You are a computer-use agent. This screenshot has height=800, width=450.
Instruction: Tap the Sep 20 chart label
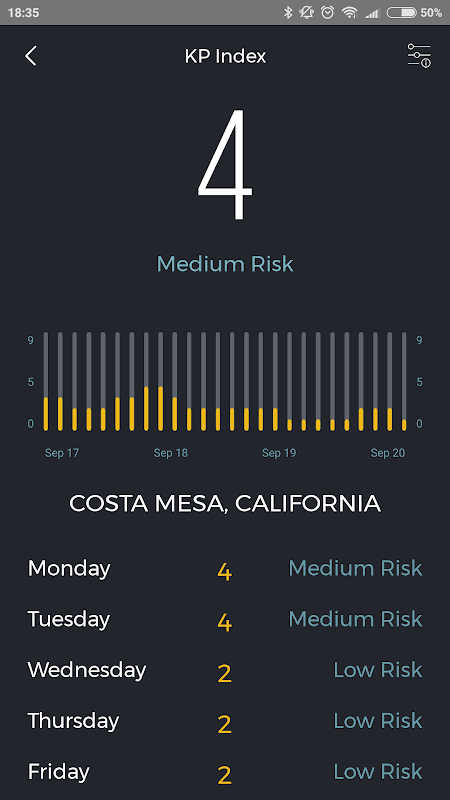point(388,453)
